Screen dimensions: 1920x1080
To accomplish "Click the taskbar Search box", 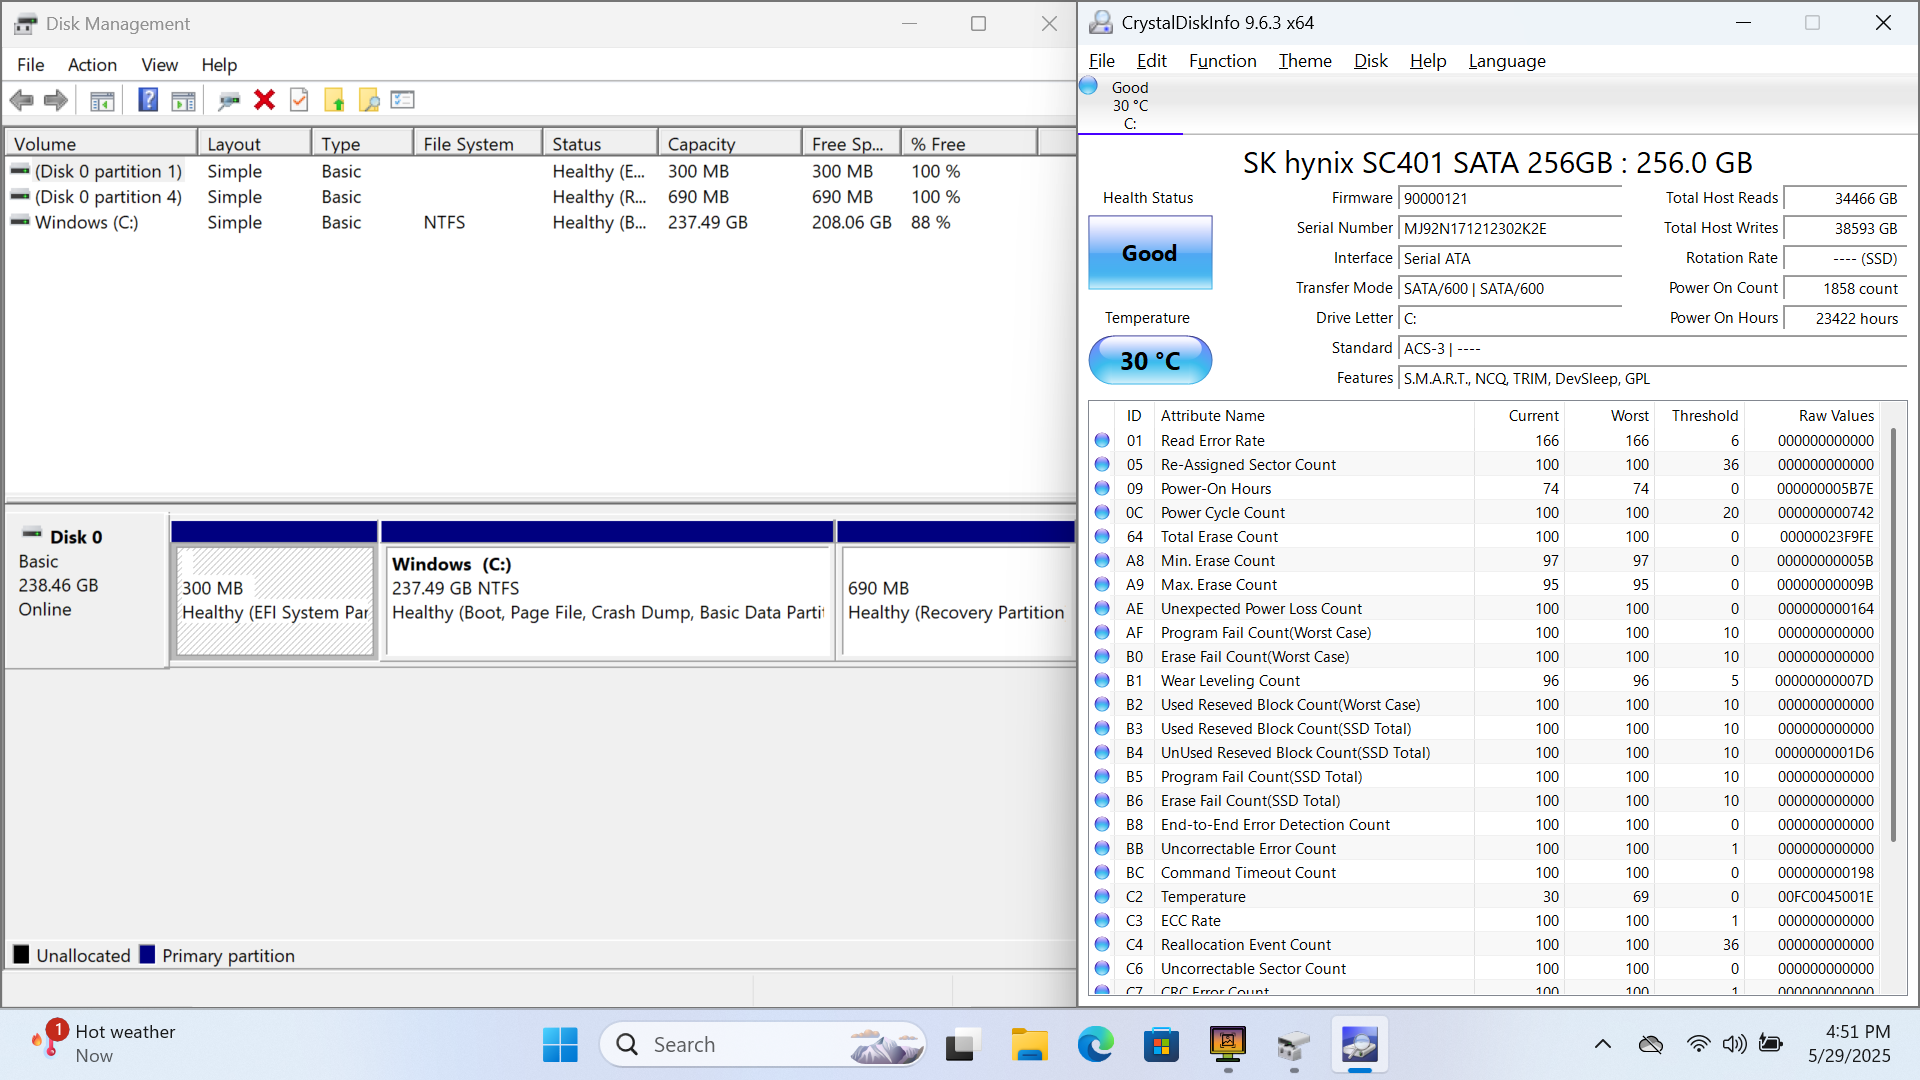I will 762,1045.
